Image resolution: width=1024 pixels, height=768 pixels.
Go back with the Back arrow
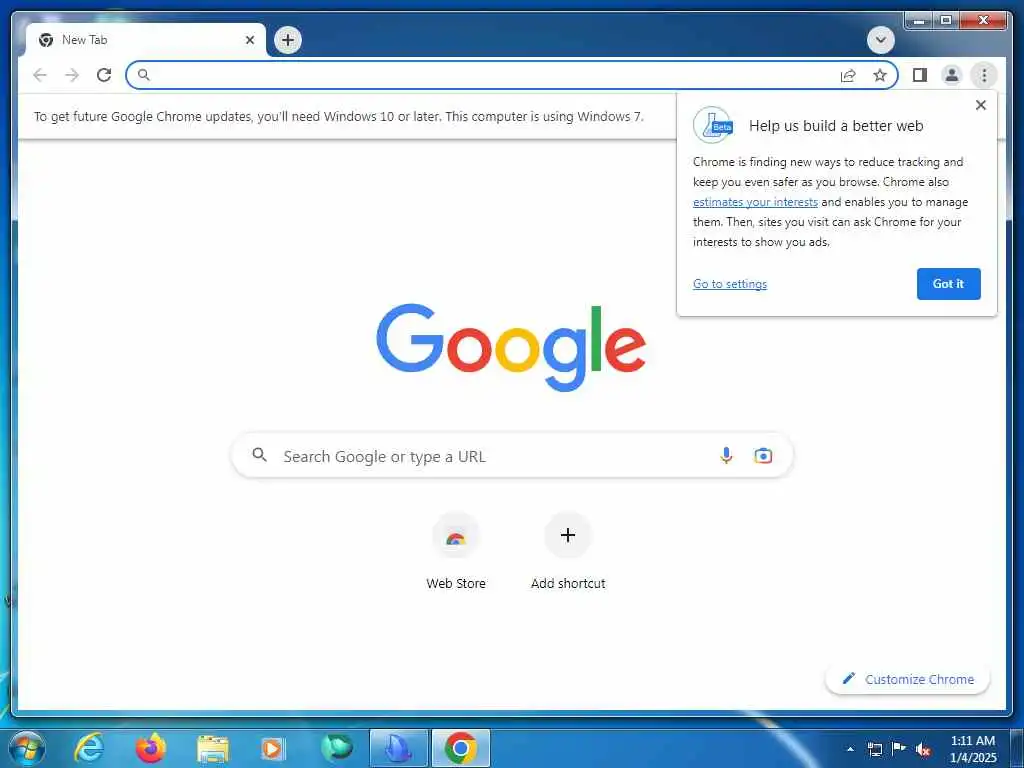(x=40, y=75)
